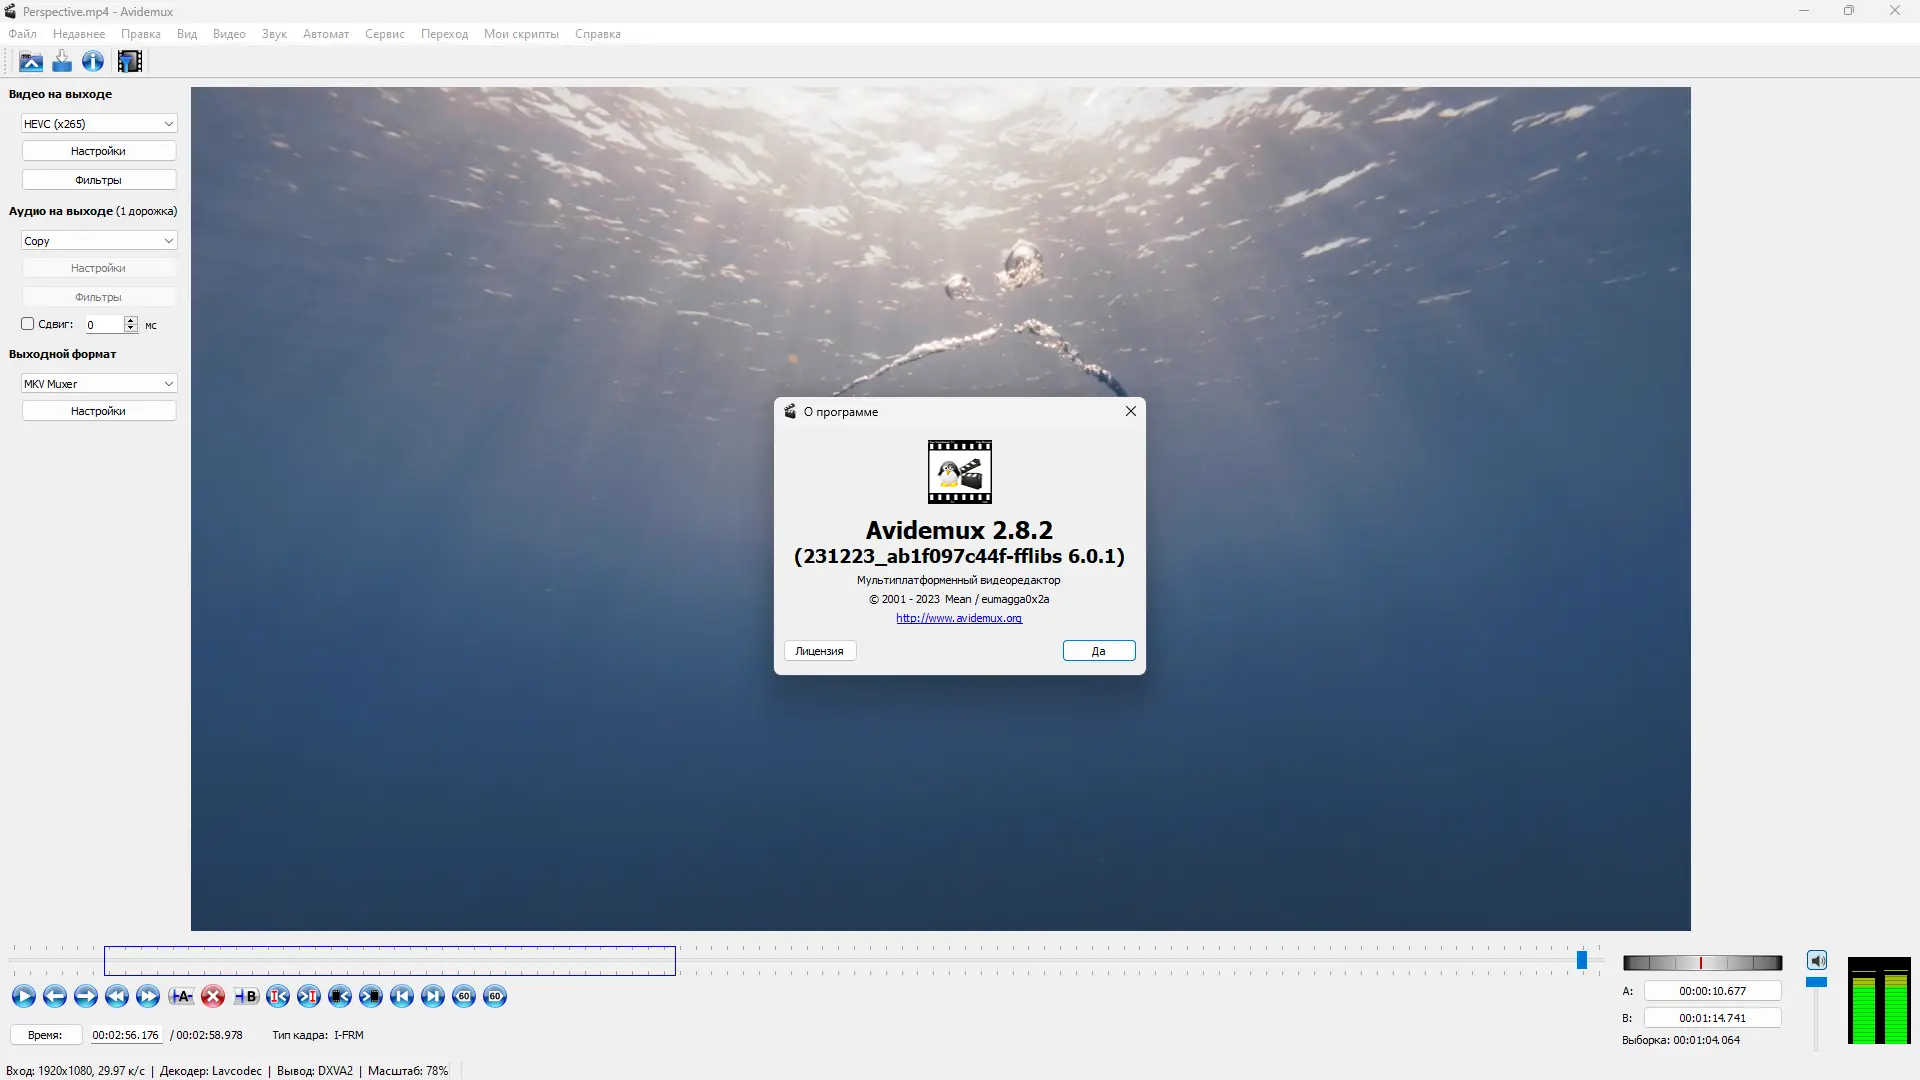
Task: Go to first frame icon
Action: [x=402, y=996]
